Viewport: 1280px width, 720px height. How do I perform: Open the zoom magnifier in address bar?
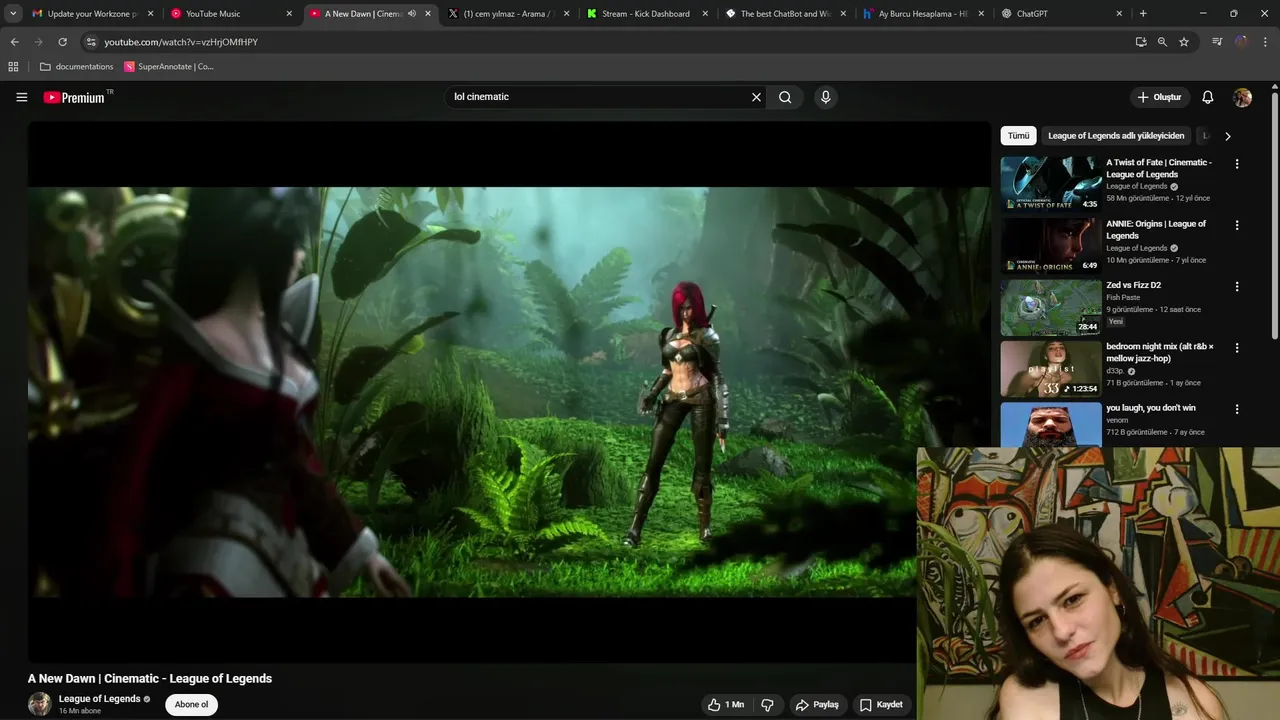point(1162,42)
